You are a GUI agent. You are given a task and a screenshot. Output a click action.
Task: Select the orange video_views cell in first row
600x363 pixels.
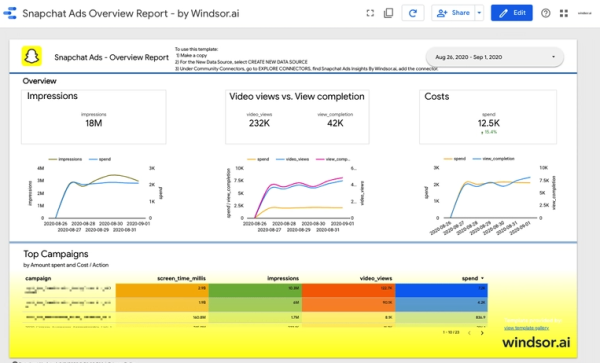click(349, 290)
